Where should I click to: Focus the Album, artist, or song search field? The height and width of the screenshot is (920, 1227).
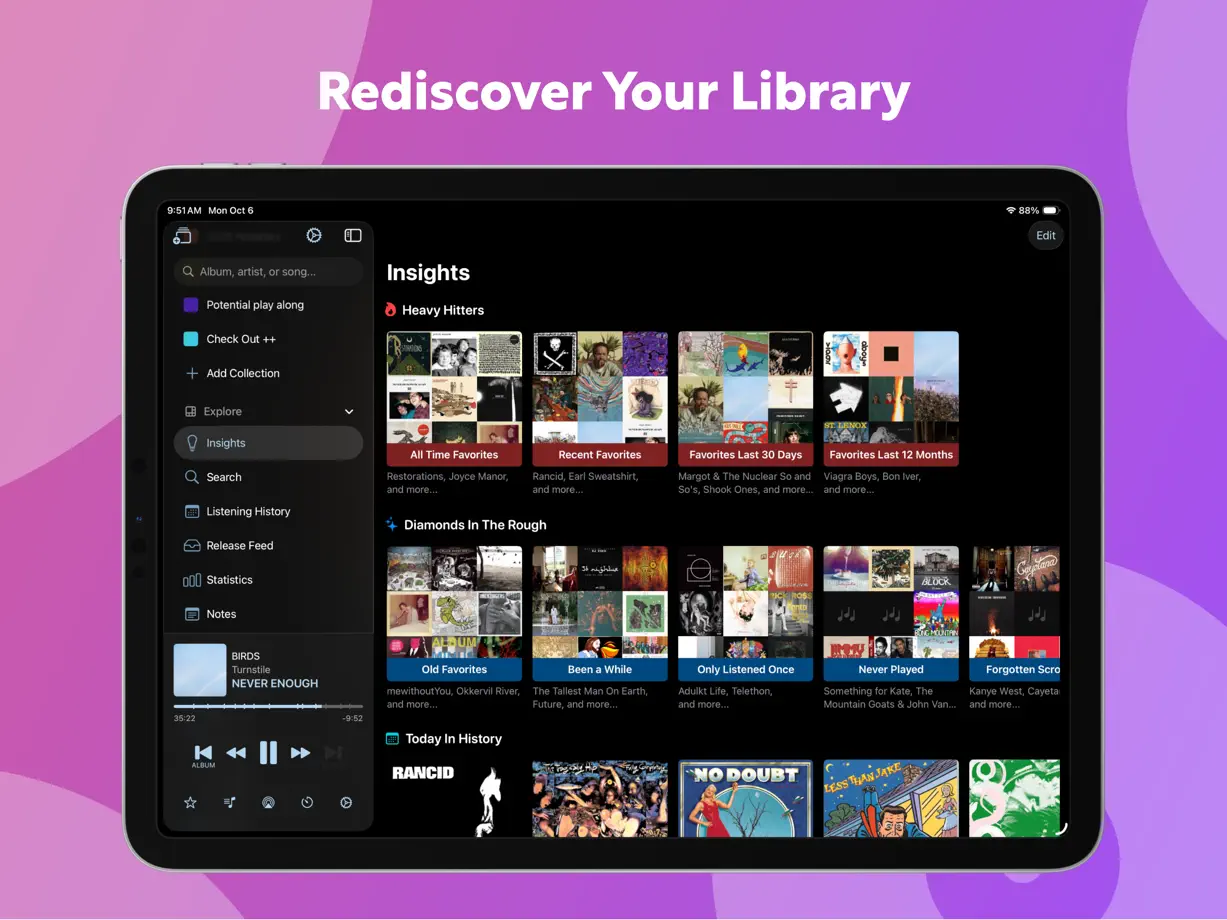pos(268,271)
